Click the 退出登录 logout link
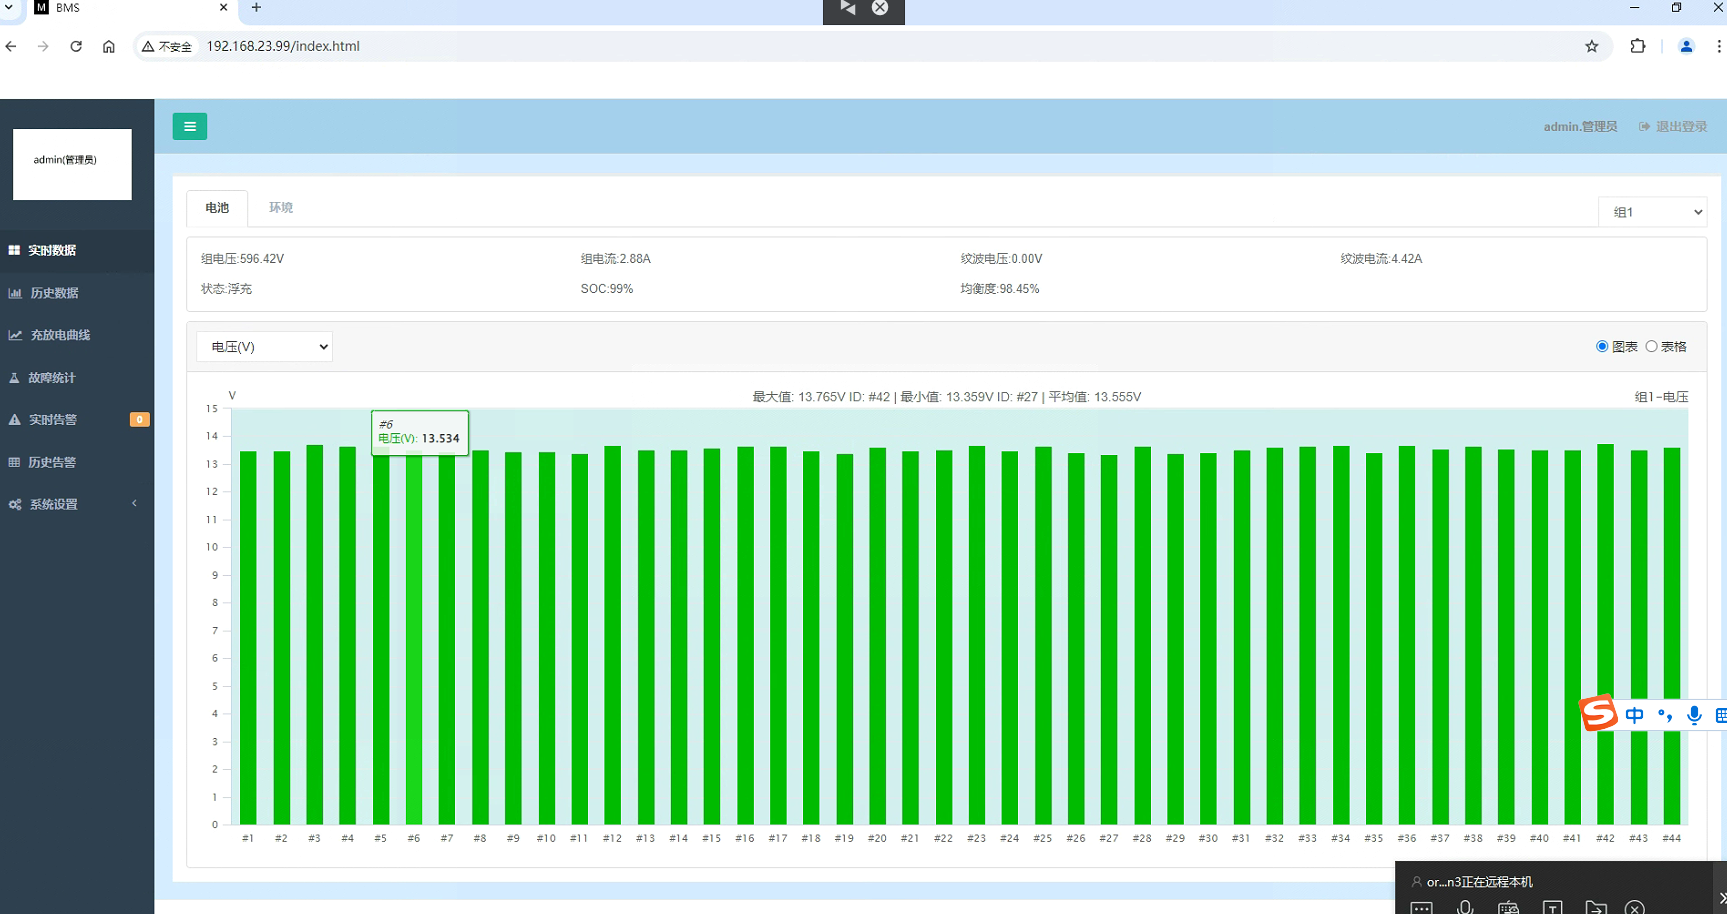The height and width of the screenshot is (914, 1727). (1673, 127)
